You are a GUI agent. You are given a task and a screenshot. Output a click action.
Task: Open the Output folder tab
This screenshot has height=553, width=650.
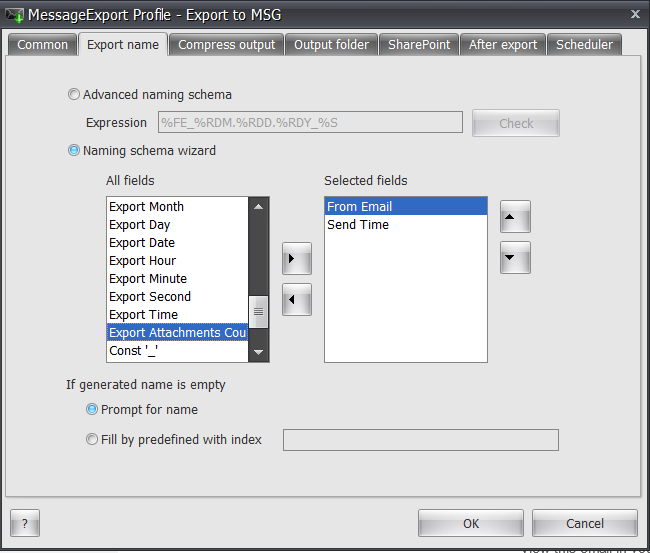pos(331,45)
